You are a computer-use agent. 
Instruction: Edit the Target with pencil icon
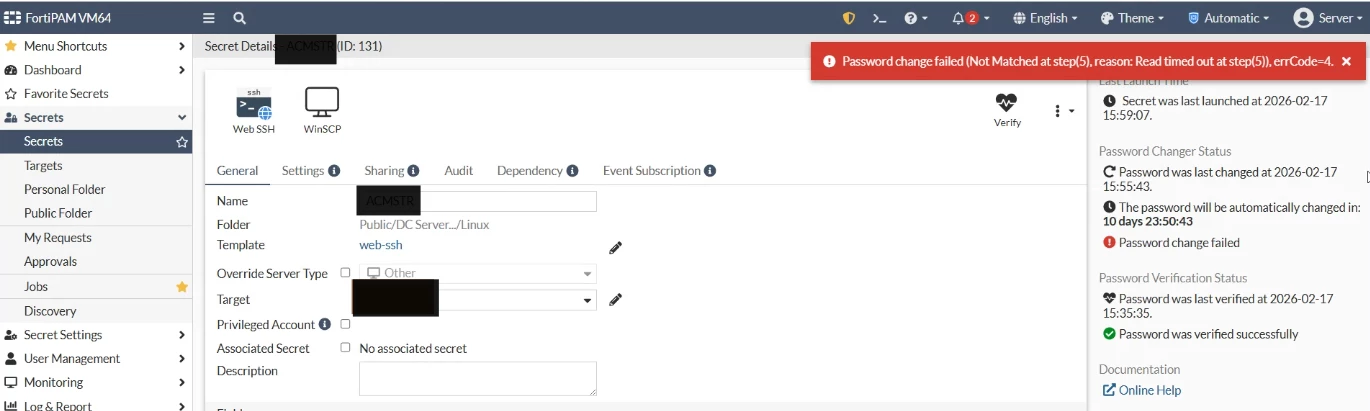[x=615, y=299]
